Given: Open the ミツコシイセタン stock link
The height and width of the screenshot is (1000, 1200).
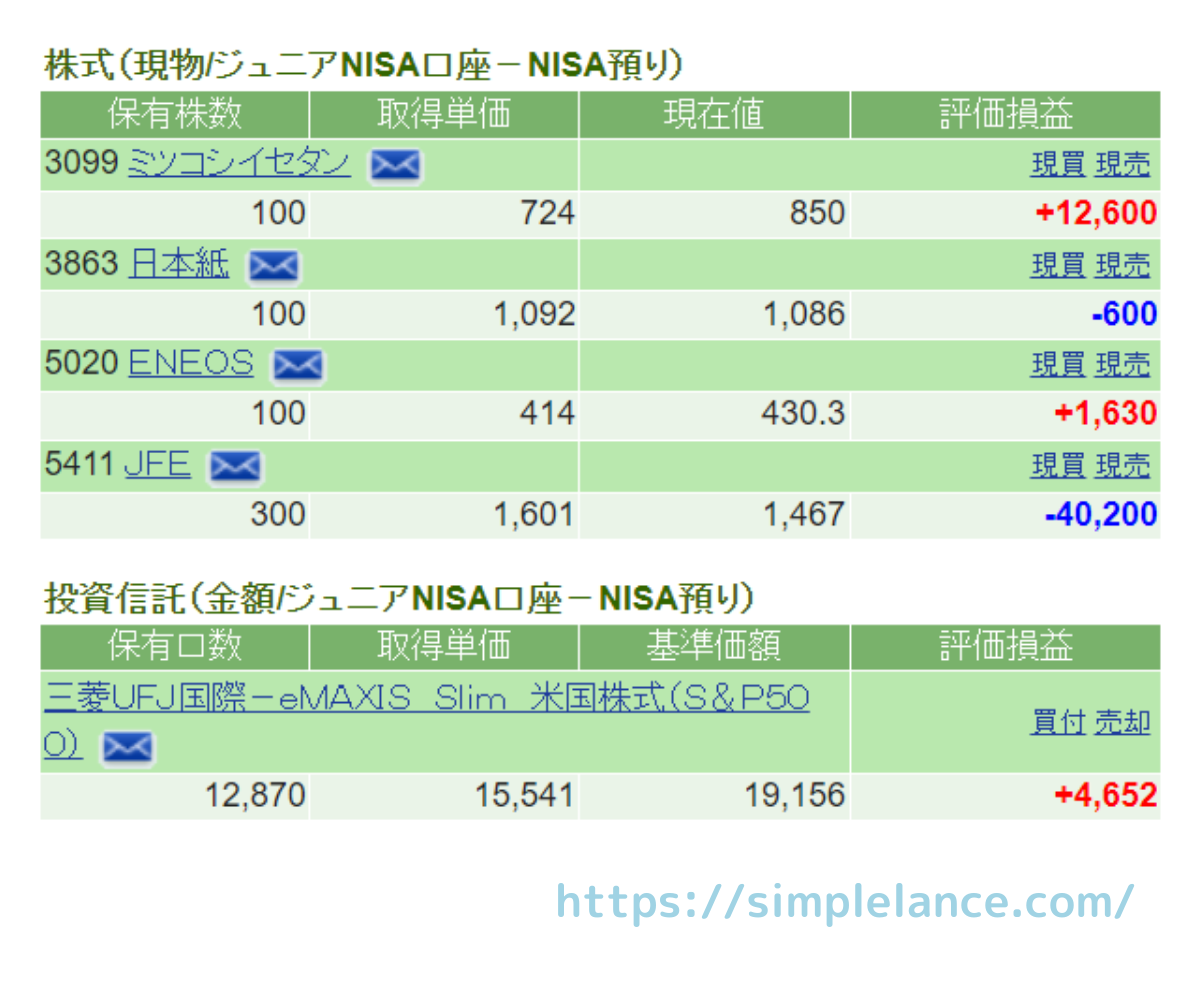Looking at the screenshot, I should 240,163.
